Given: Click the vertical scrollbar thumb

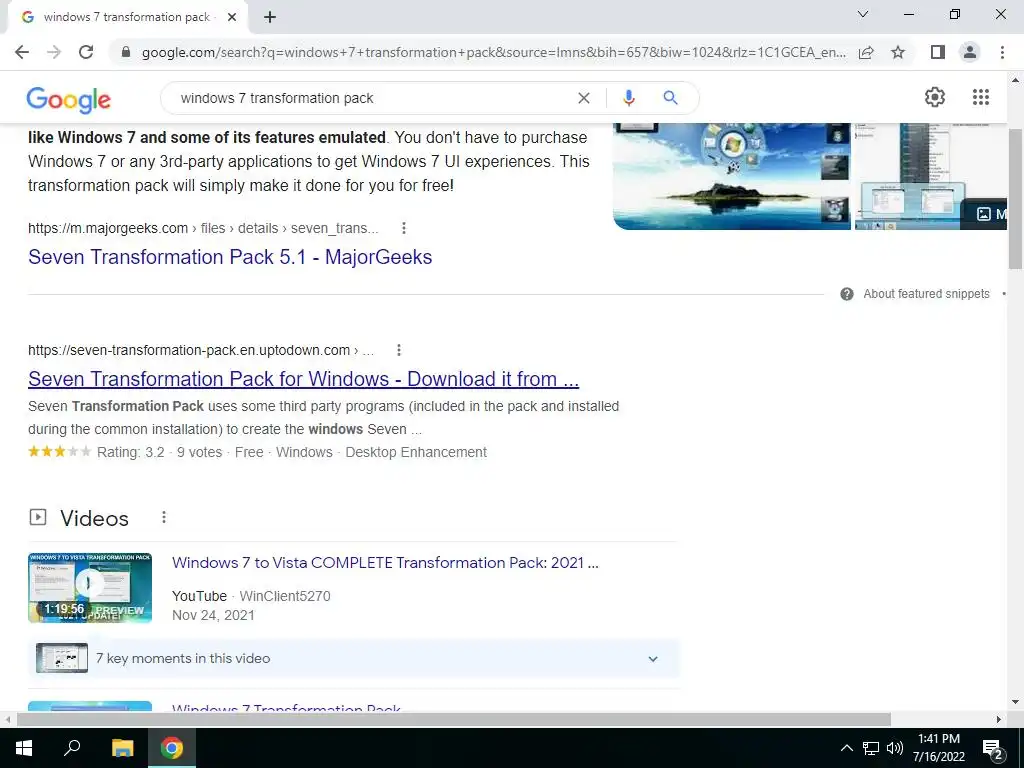Looking at the screenshot, I should click(x=1016, y=199).
